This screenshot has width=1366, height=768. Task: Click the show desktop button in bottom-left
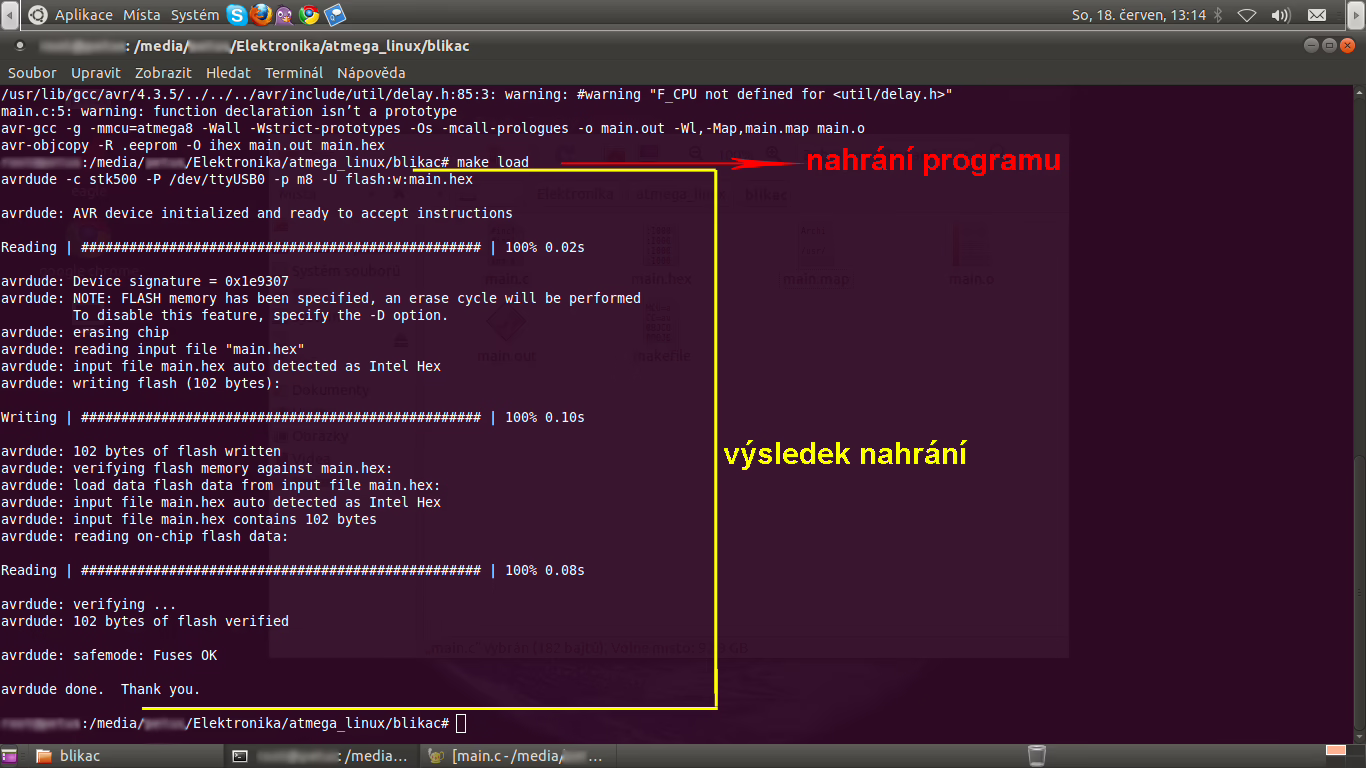[x=9, y=755]
